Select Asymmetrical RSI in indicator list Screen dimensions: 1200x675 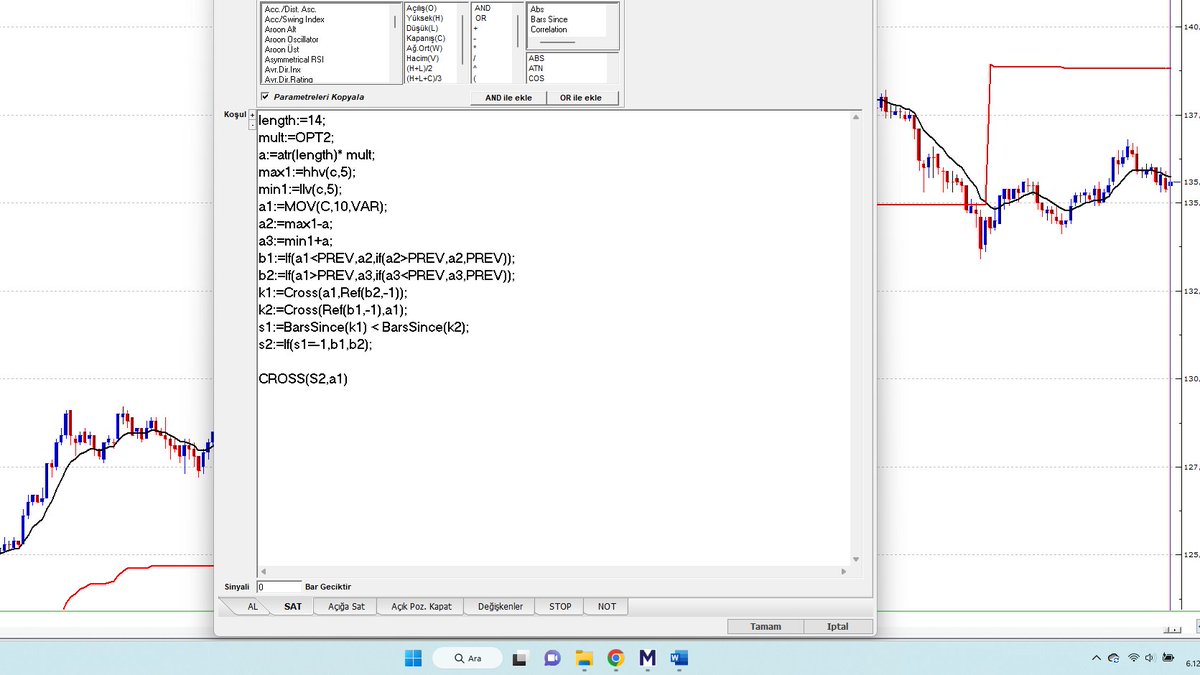294,59
